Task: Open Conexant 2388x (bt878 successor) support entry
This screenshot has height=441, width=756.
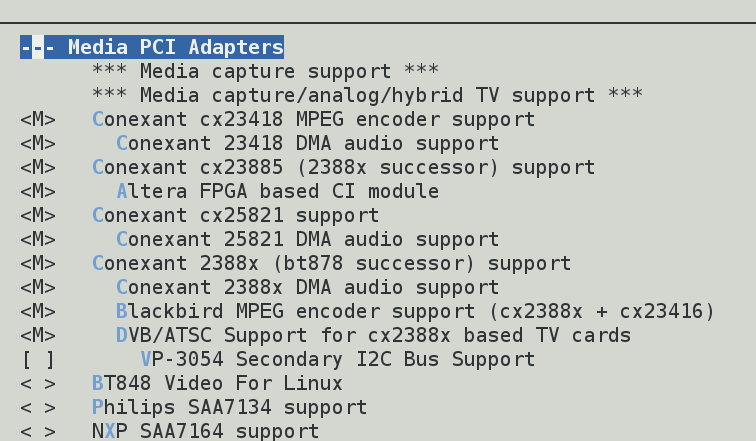Action: click(331, 264)
